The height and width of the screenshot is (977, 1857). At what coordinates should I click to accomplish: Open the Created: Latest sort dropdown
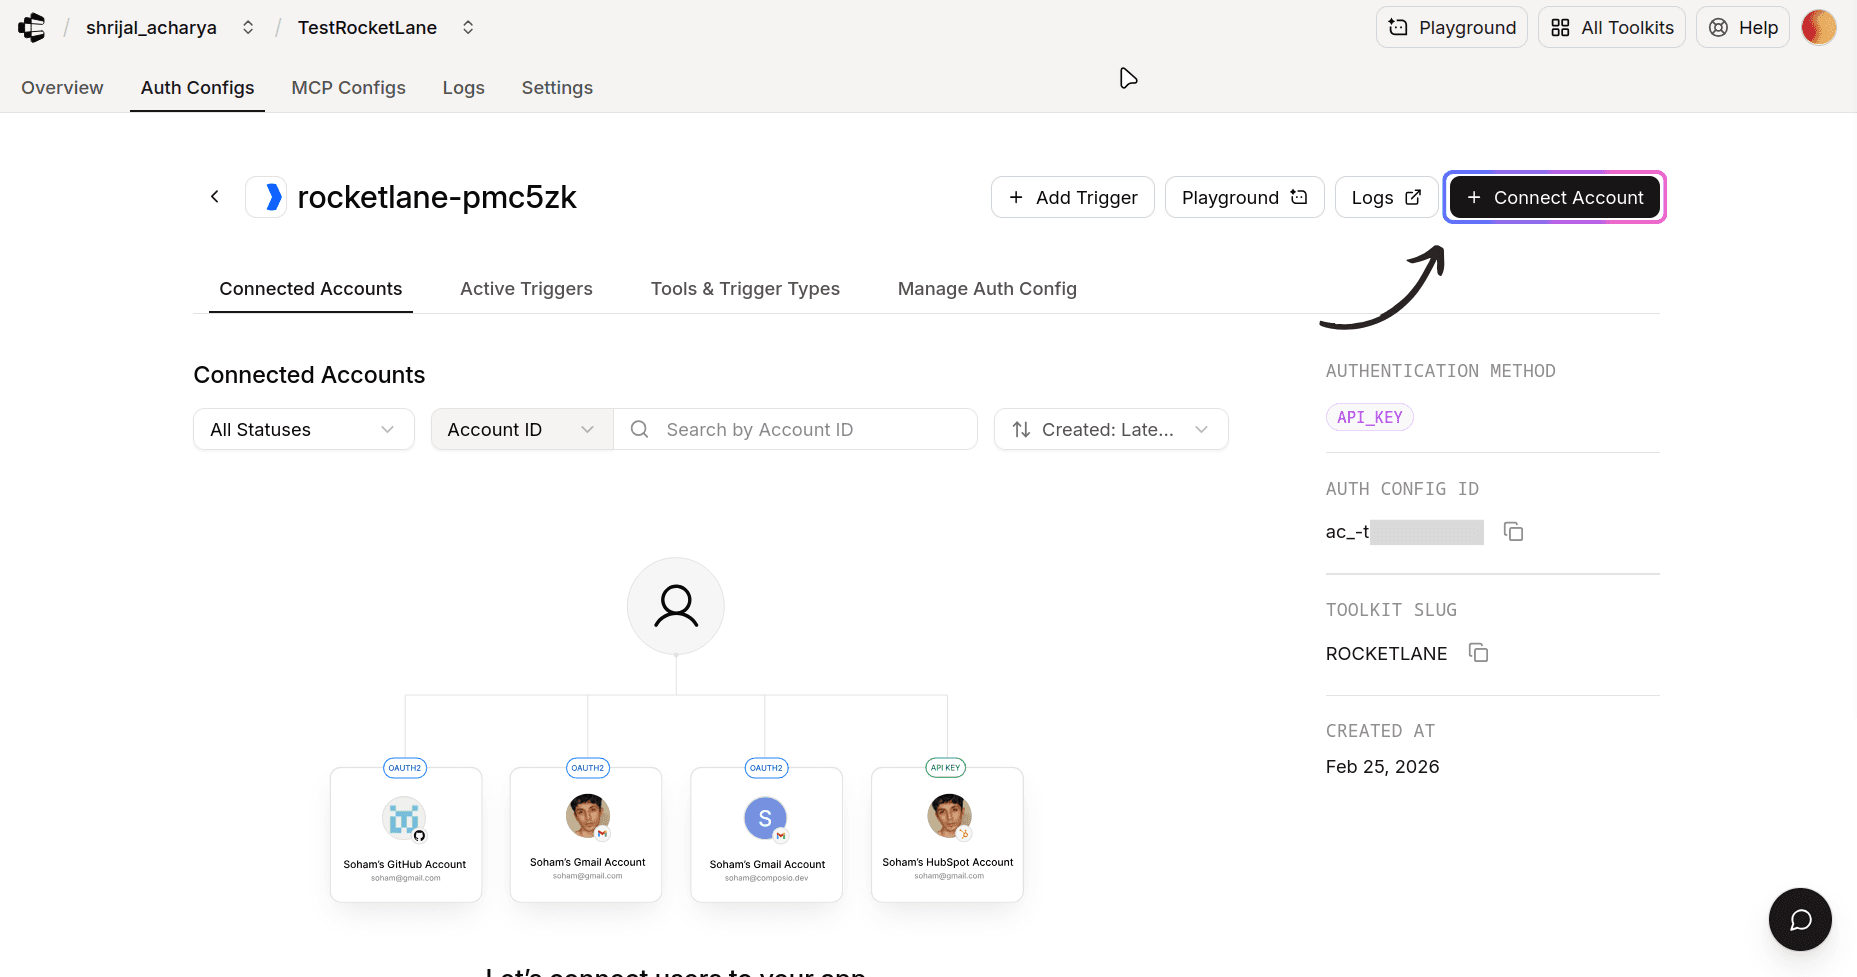point(1111,429)
